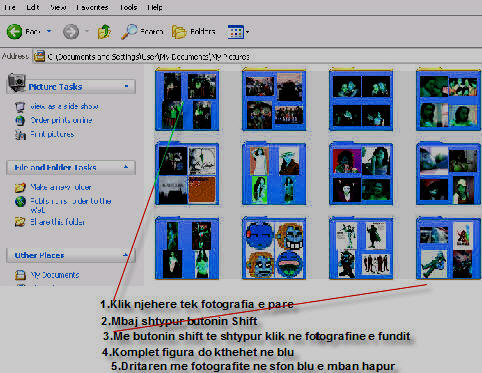This screenshot has height=373, width=482.
Task: Click the Share this folder icon
Action: (x=20, y=222)
